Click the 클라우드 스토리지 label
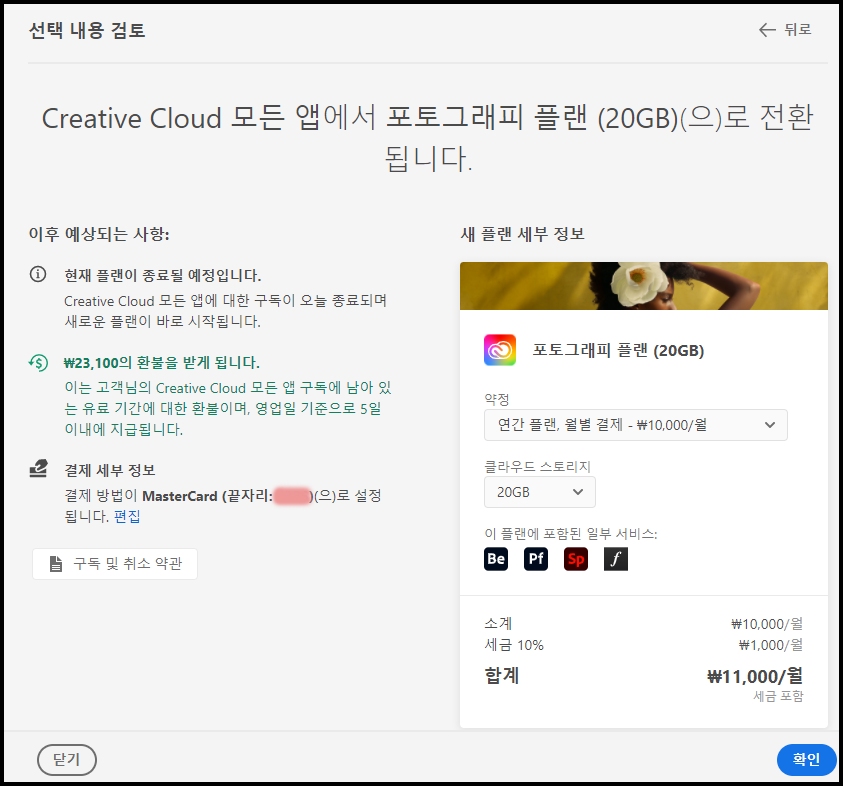Image resolution: width=843 pixels, height=786 pixels. [538, 466]
